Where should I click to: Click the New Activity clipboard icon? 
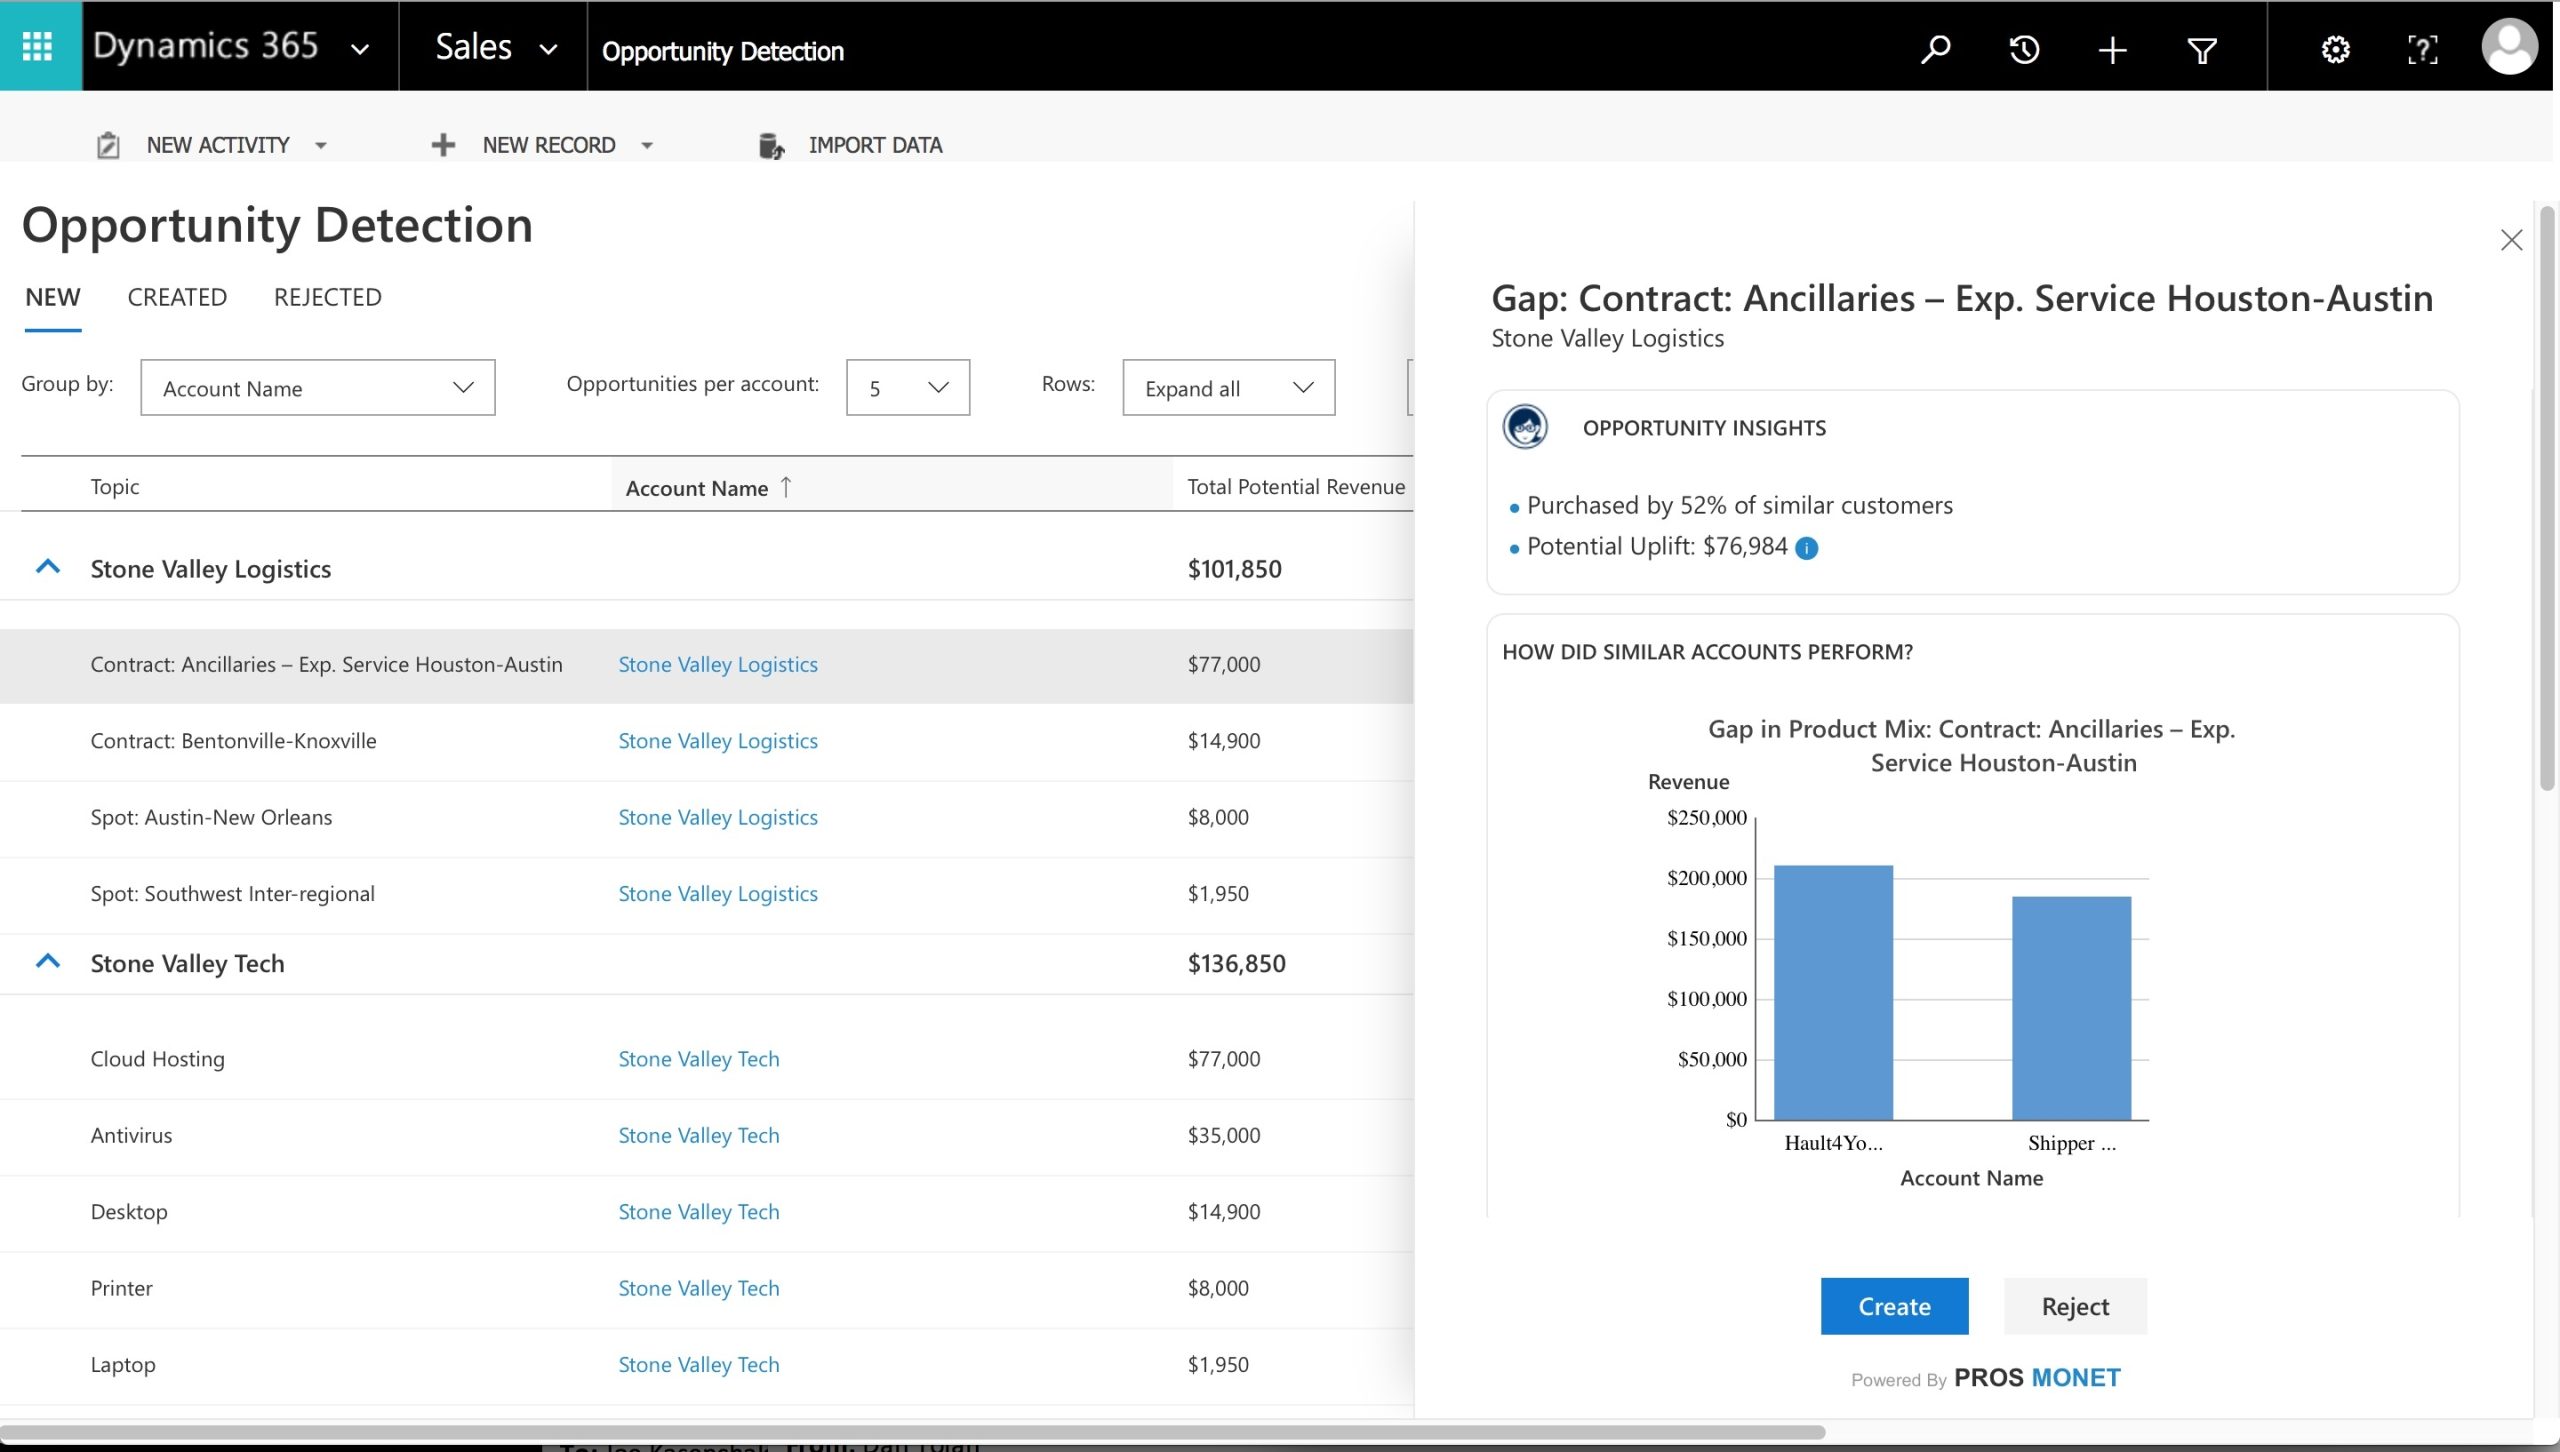coord(108,145)
